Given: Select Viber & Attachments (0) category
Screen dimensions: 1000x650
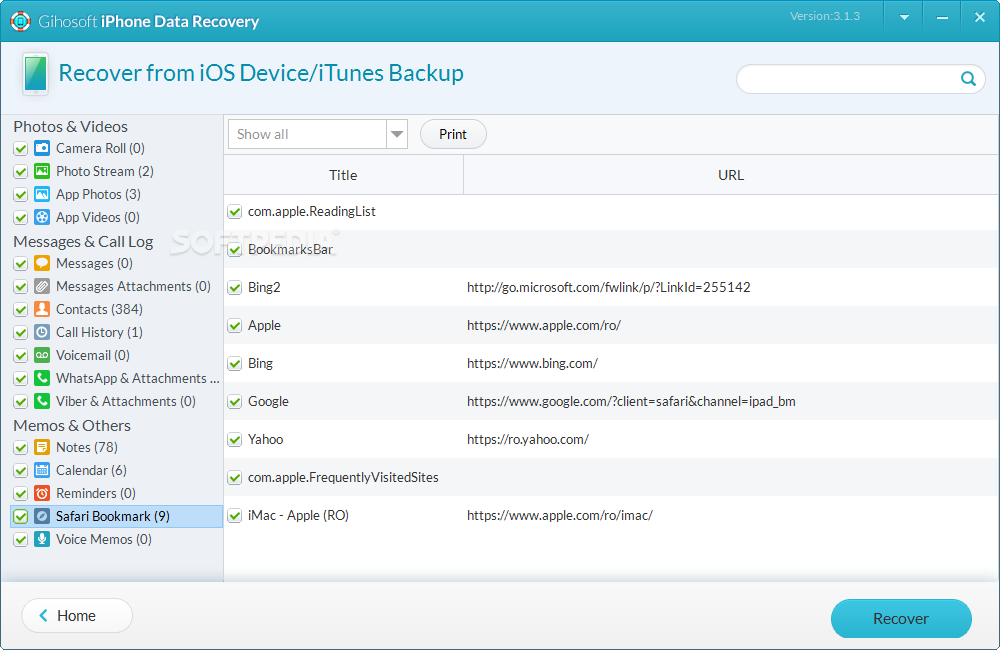Looking at the screenshot, I should pyautogui.click(x=126, y=401).
